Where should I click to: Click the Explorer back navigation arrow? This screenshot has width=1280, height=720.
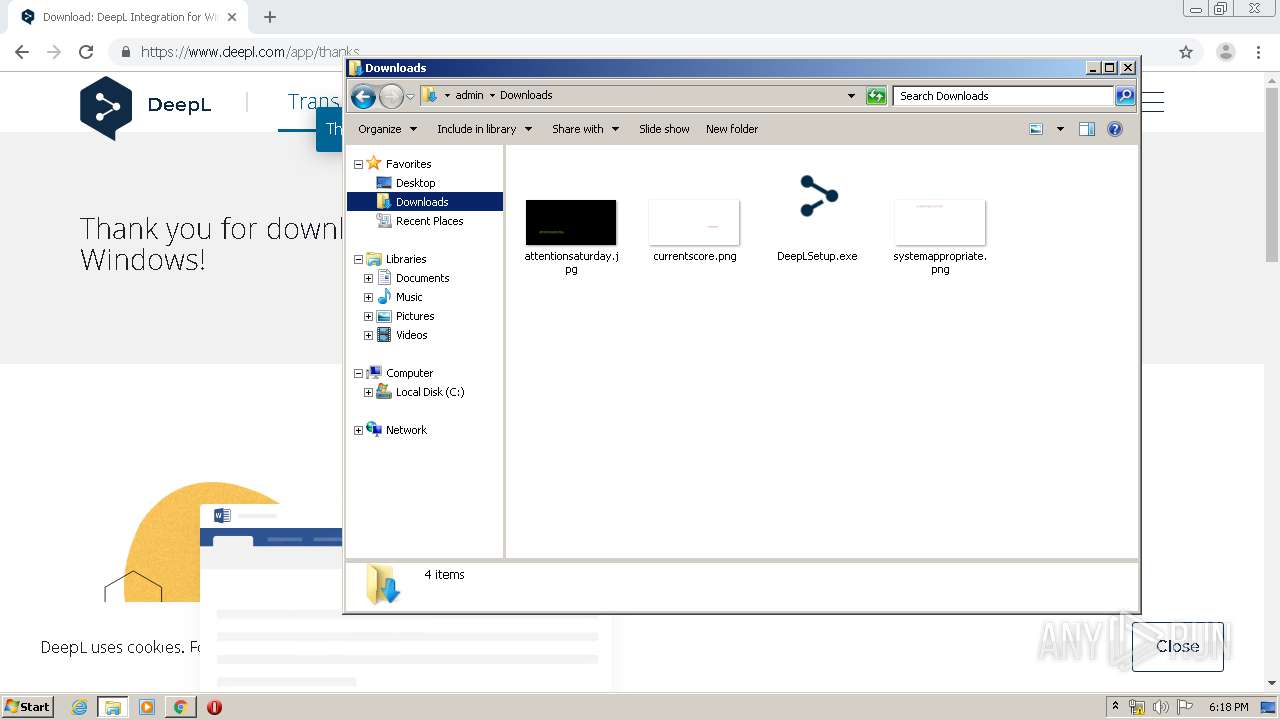(x=363, y=96)
